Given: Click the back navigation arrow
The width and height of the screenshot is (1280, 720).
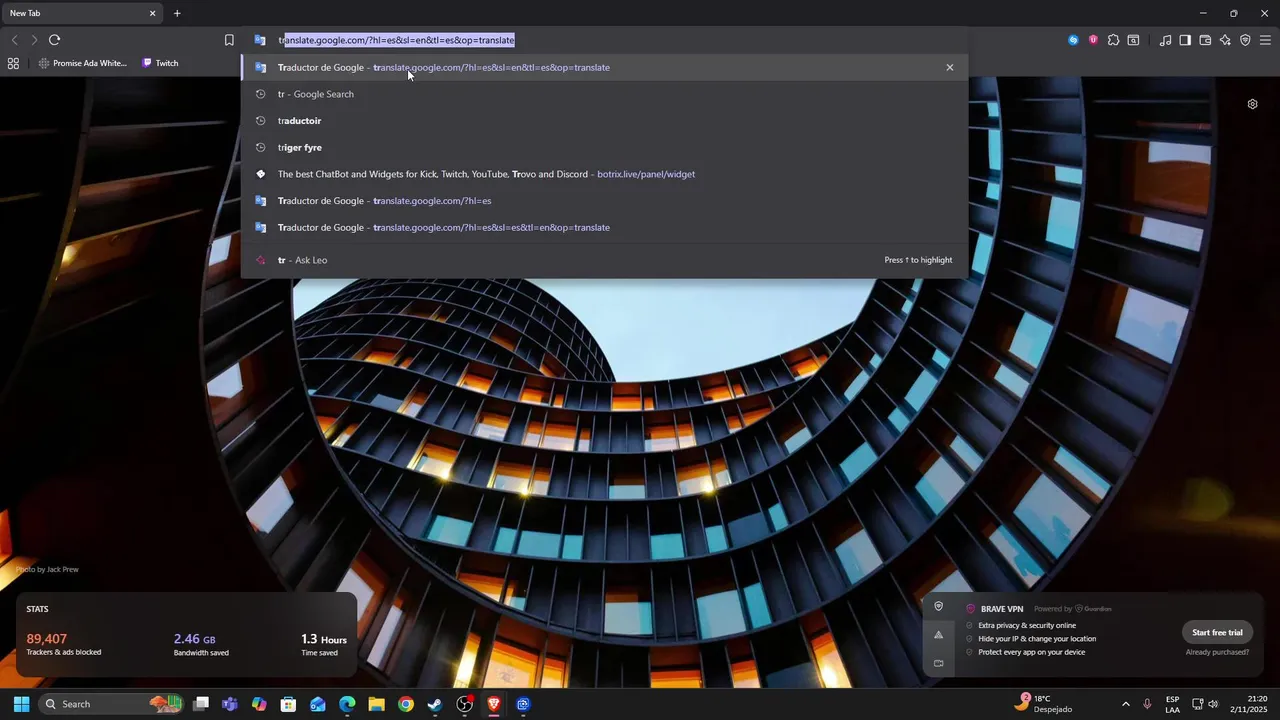Looking at the screenshot, I should tap(14, 40).
